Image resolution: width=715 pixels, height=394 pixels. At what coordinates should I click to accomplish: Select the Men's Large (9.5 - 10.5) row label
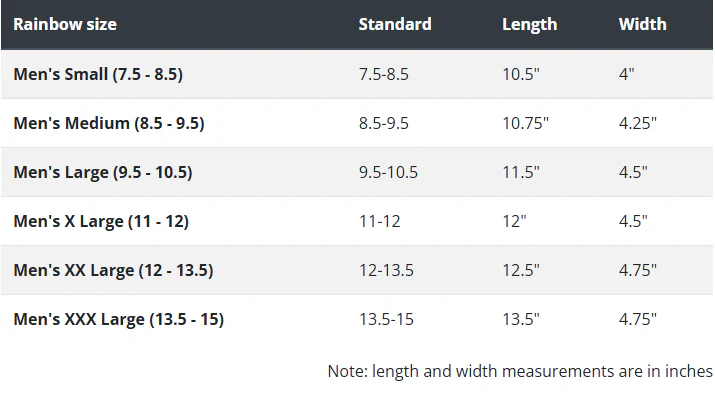click(103, 172)
